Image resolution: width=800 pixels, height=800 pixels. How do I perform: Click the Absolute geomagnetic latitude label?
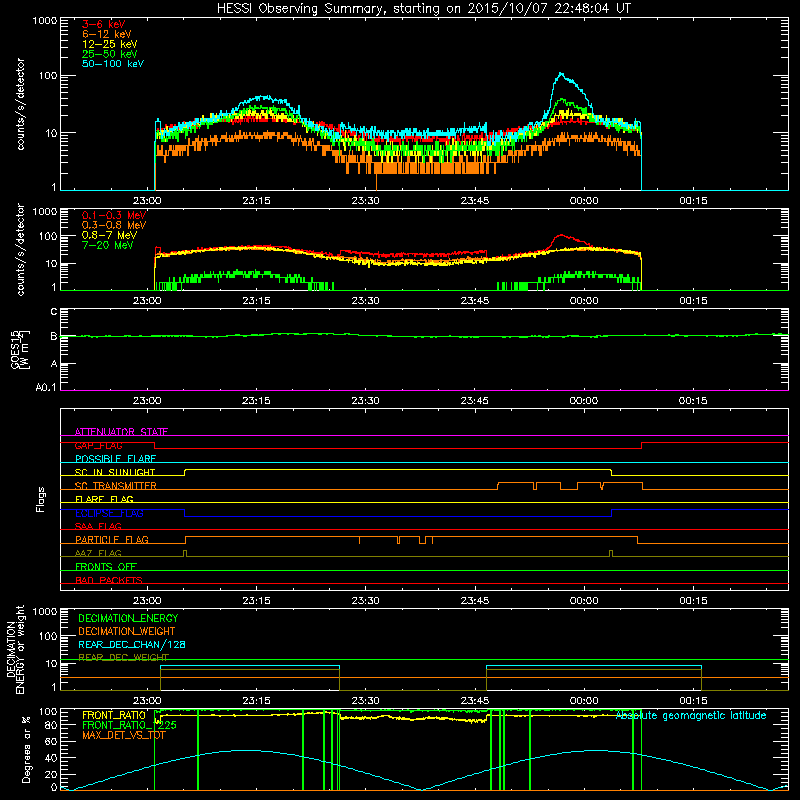coord(691,715)
